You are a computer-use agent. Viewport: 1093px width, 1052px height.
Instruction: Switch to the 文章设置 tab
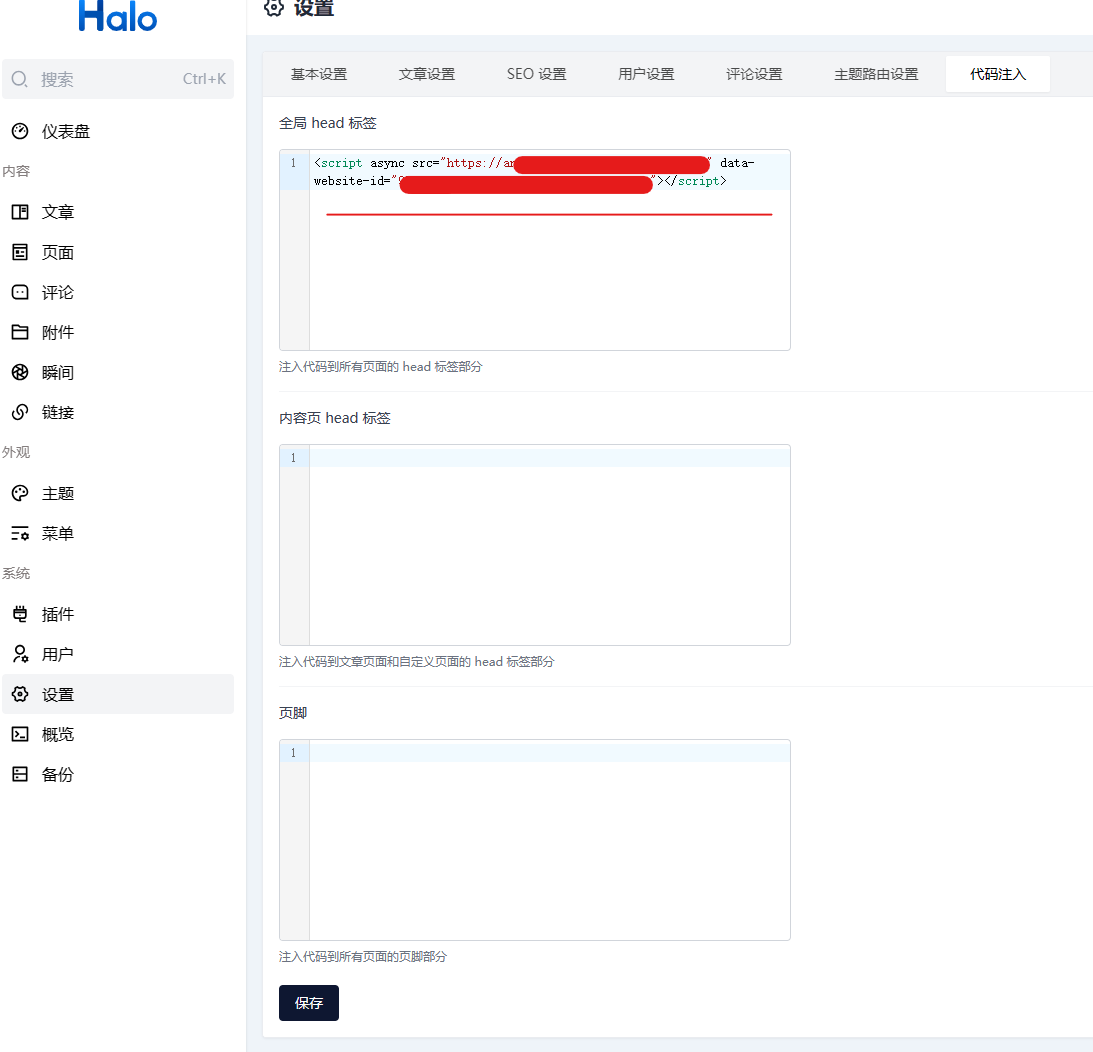[x=427, y=74]
